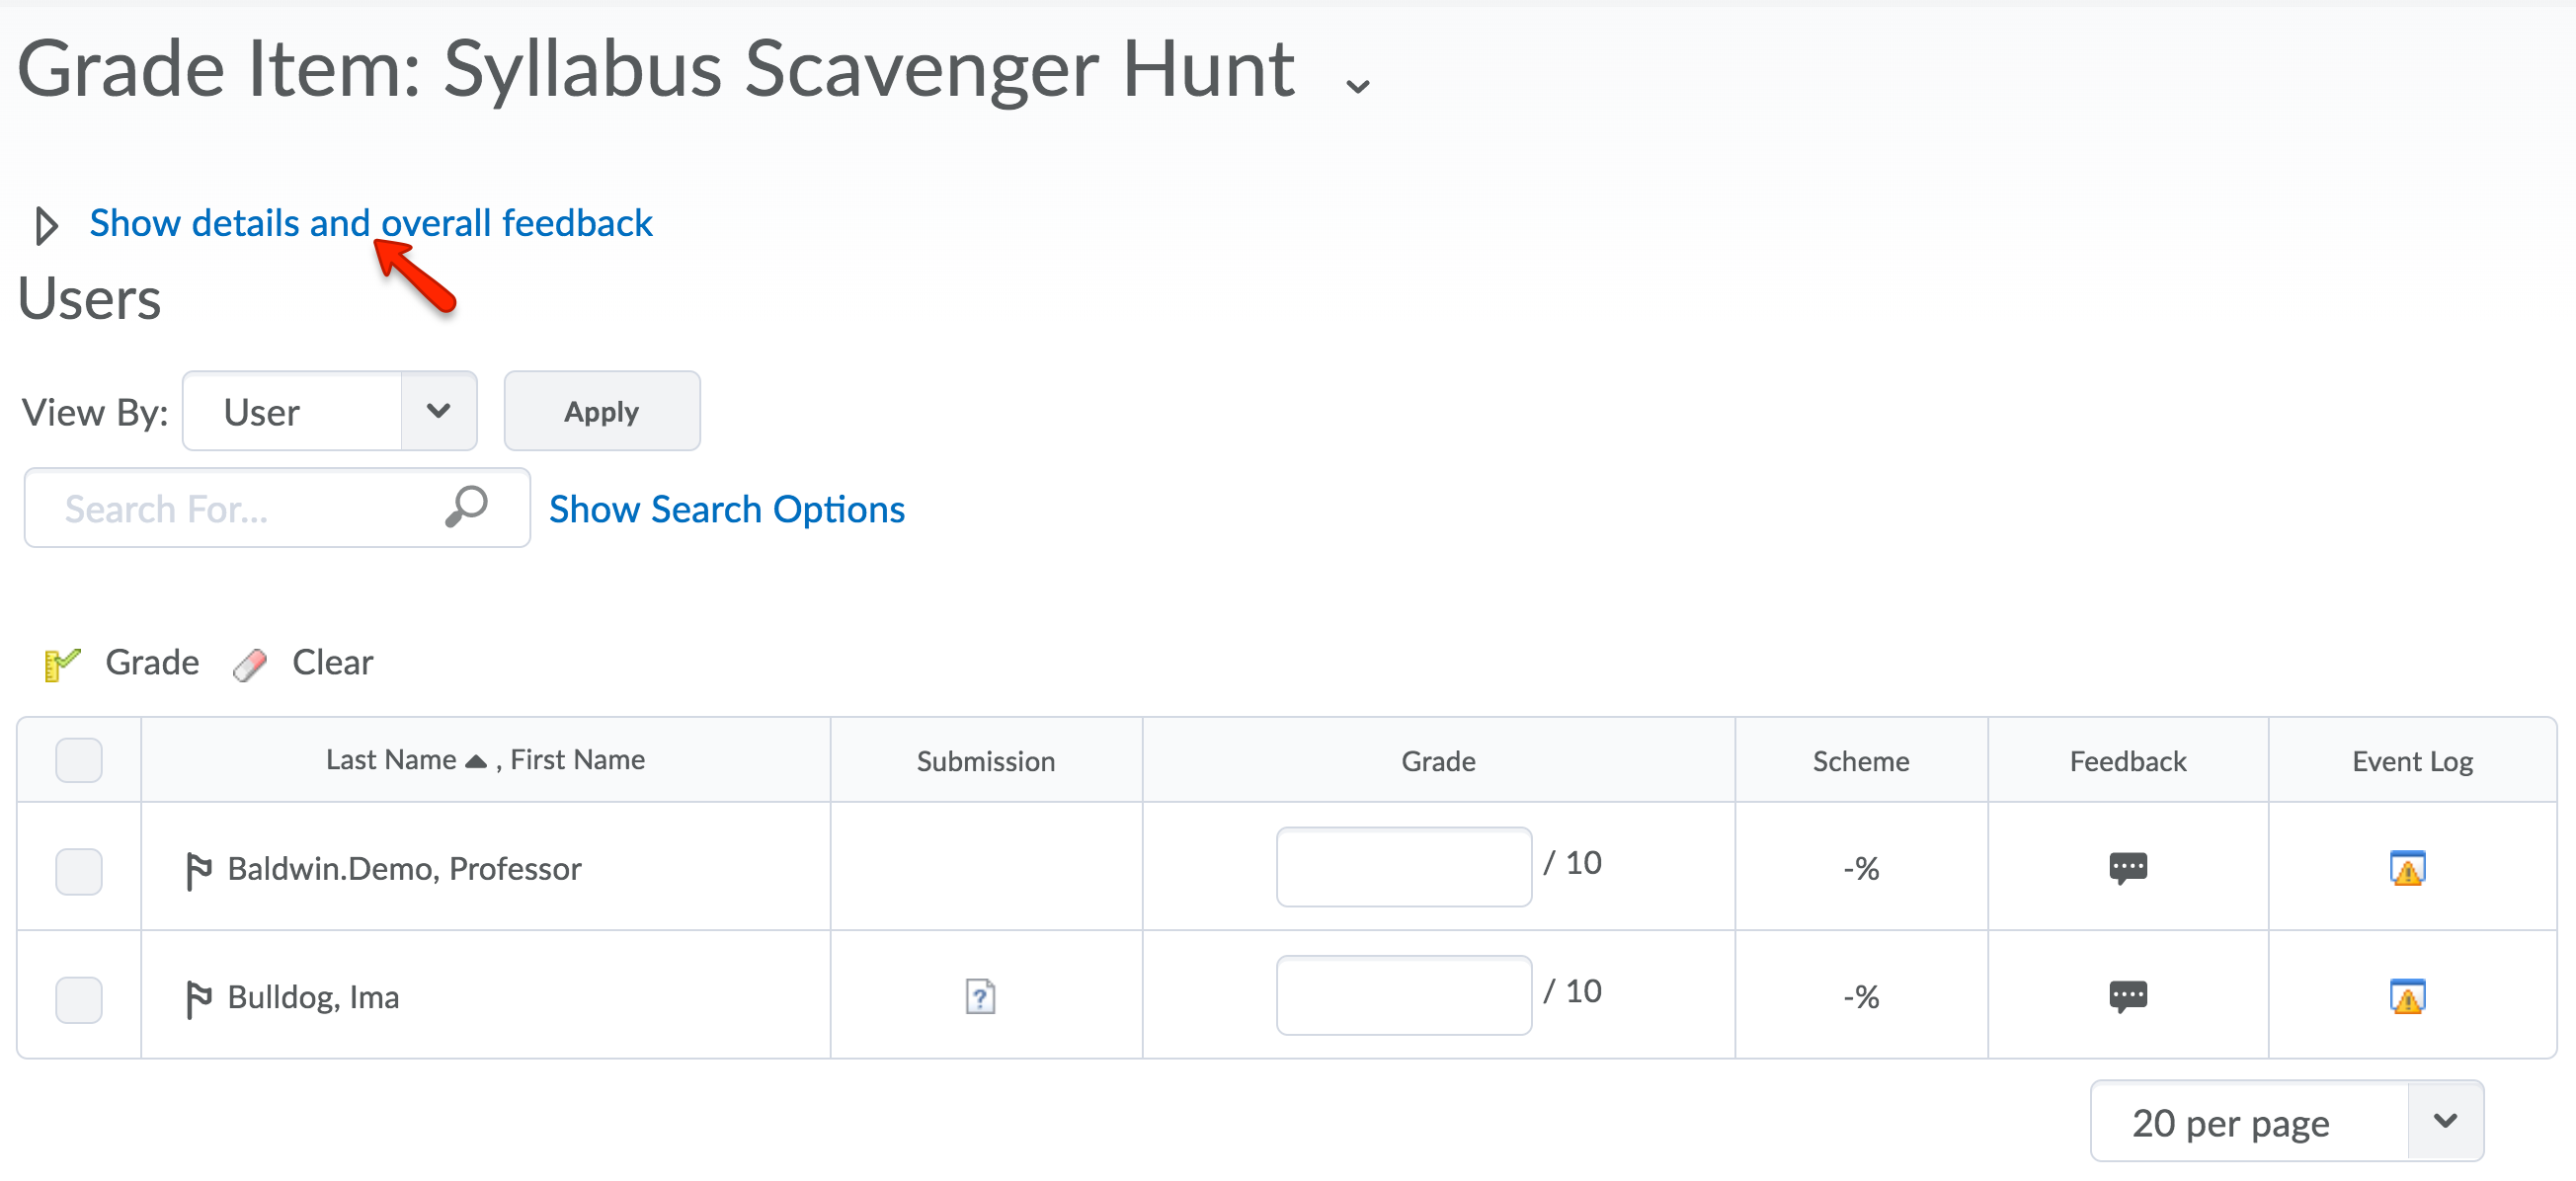Screen dimensions: 2576x1181
Task: Focus the grade input for Baldwin.Demo
Action: (1403, 867)
